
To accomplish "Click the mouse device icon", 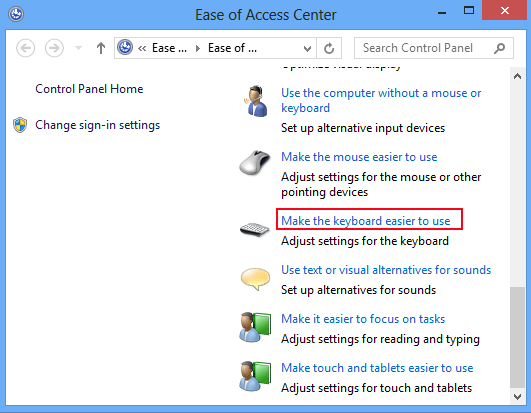I will click(255, 162).
